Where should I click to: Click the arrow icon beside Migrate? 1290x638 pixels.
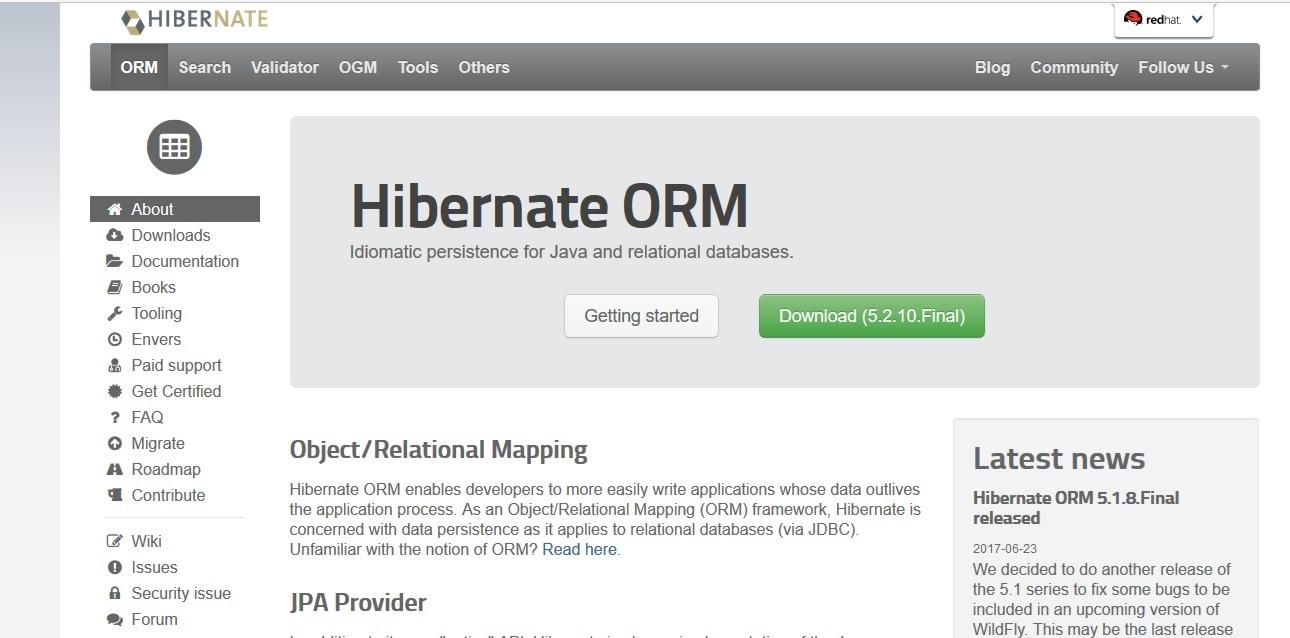[114, 443]
